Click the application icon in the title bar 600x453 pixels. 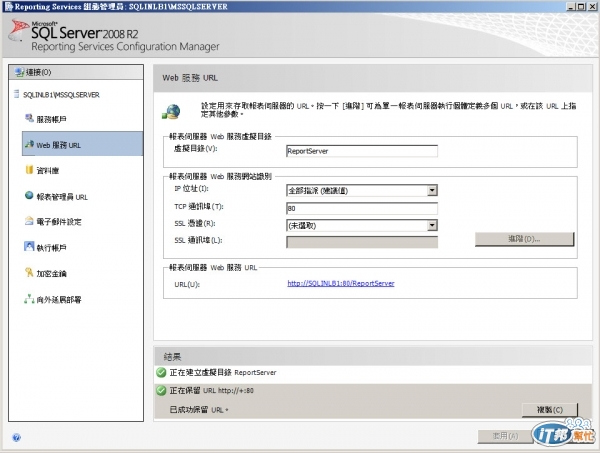tap(9, 7)
